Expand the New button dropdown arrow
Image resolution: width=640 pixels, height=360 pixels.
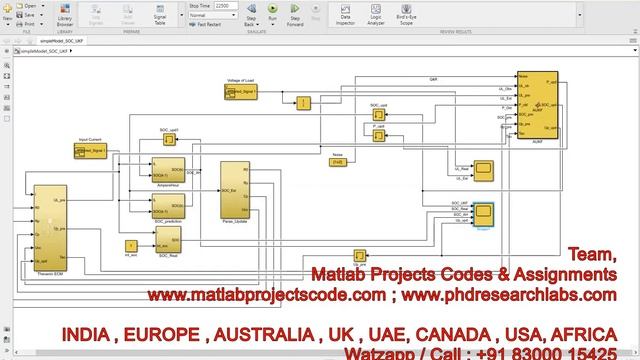[x=7, y=25]
